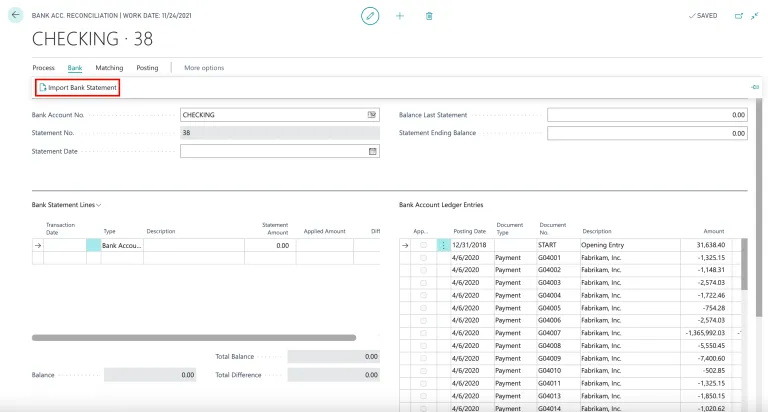This screenshot has height=412, width=768.
Task: Toggle Applied checkbox for G04003
Action: (x=423, y=283)
